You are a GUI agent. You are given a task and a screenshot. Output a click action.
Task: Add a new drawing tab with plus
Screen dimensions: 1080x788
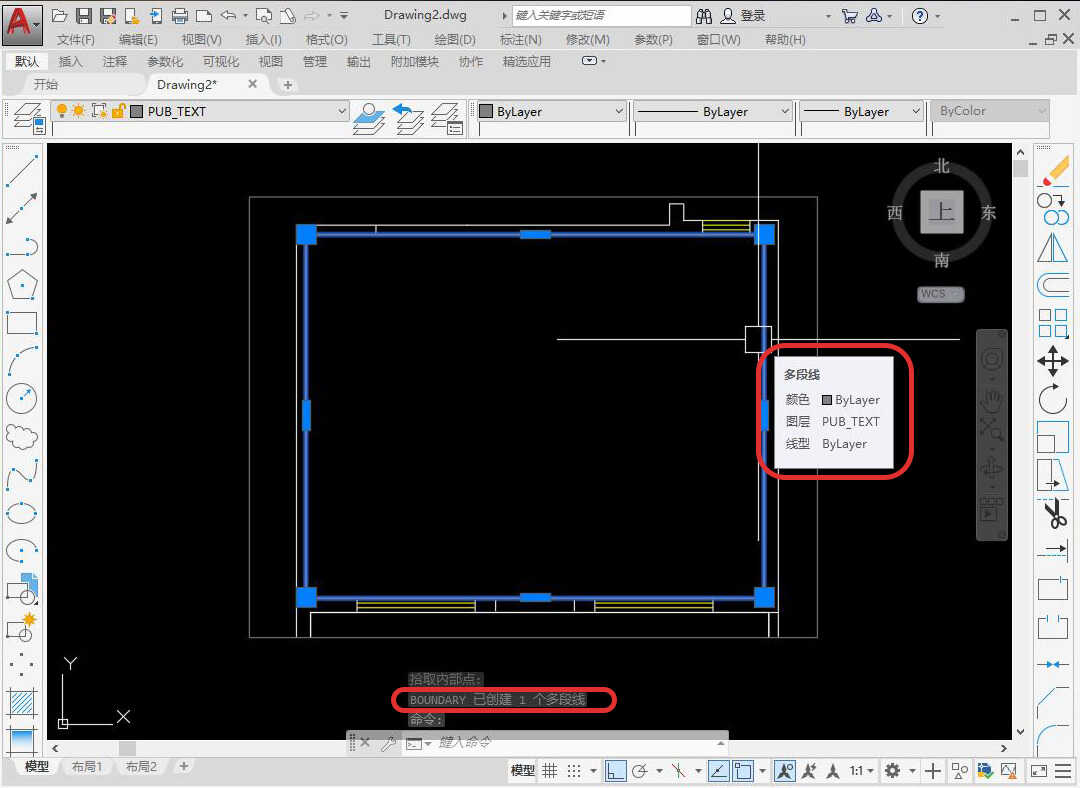pyautogui.click(x=288, y=85)
